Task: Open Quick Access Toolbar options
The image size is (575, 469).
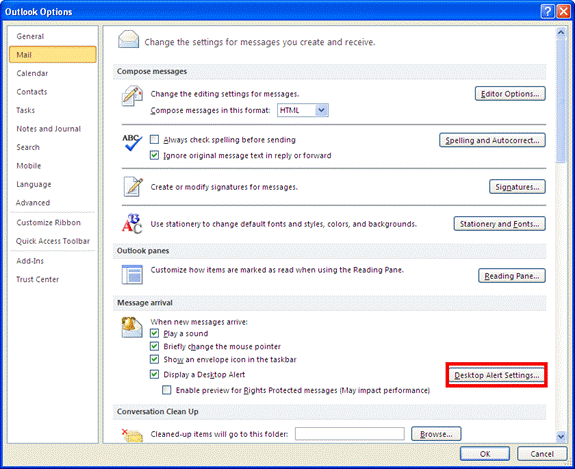Action: (53, 241)
